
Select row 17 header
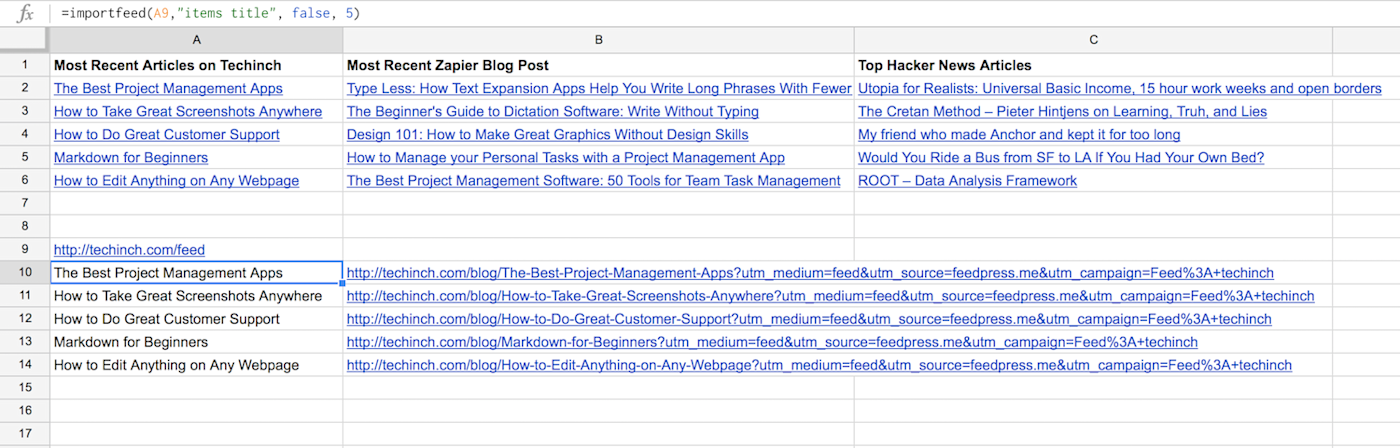coord(25,434)
